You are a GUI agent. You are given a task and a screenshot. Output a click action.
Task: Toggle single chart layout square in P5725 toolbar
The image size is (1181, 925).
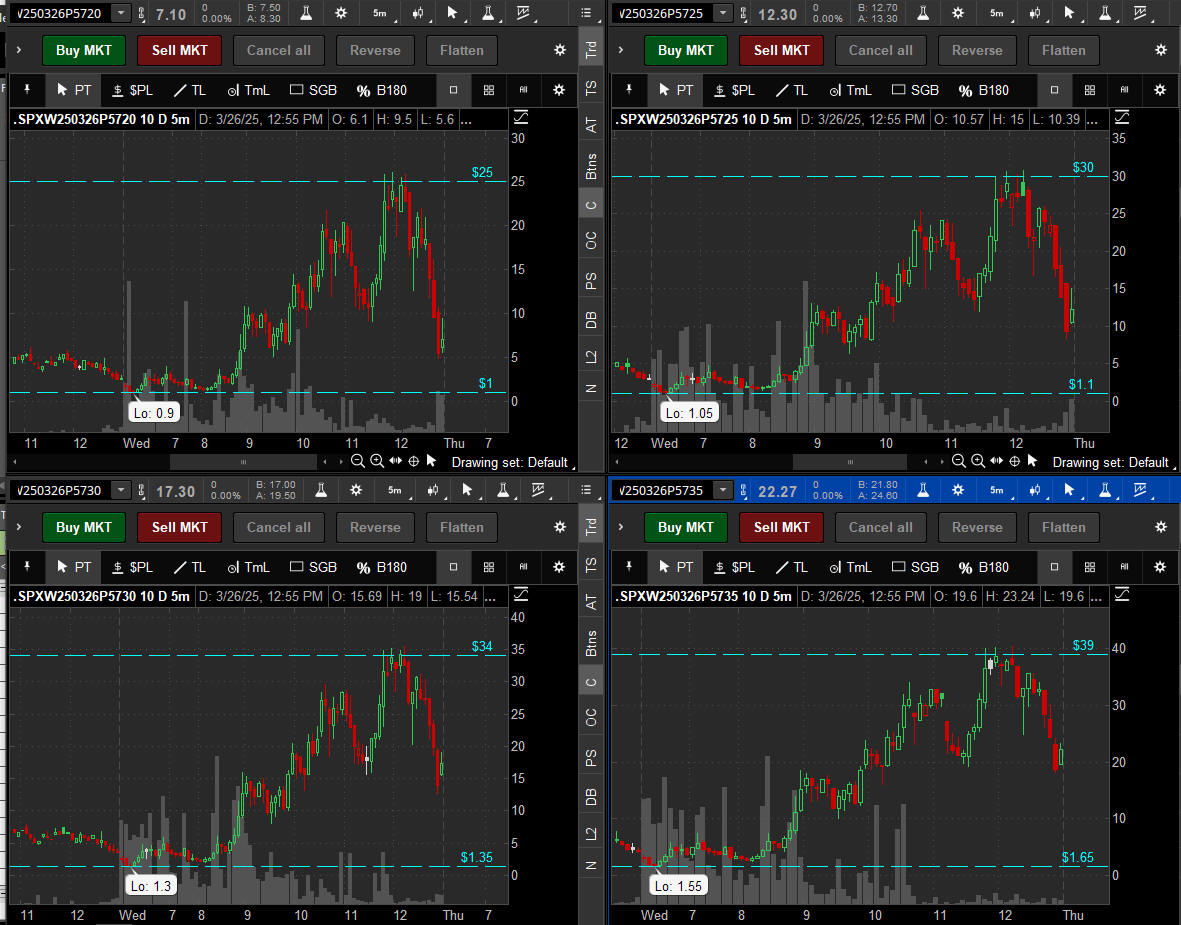coord(1055,90)
